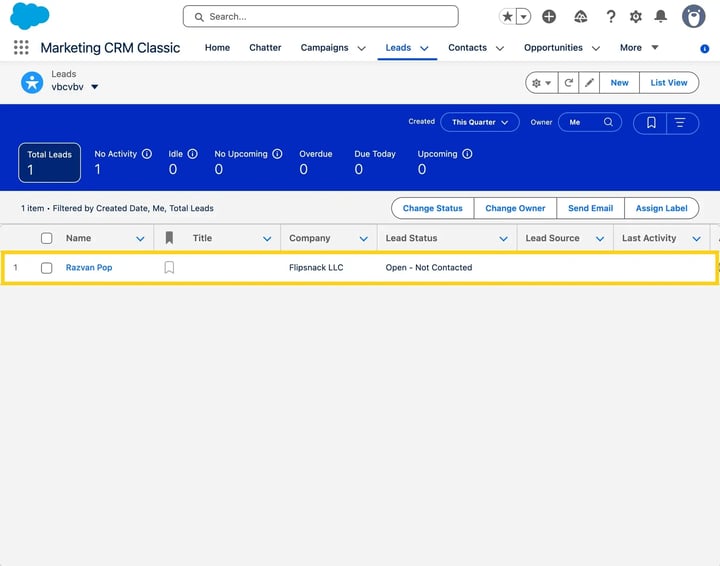Open the Lead Source column menu chevron
720x566 pixels.
600,239
